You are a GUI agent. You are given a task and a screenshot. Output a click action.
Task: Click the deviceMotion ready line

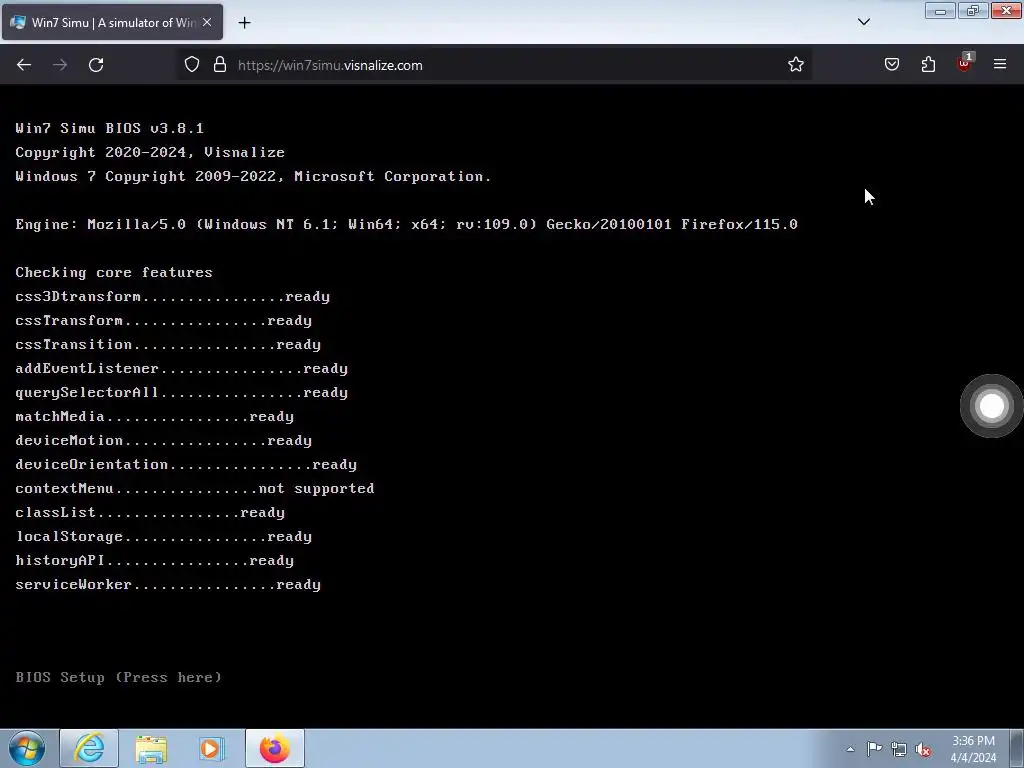[x=164, y=441]
